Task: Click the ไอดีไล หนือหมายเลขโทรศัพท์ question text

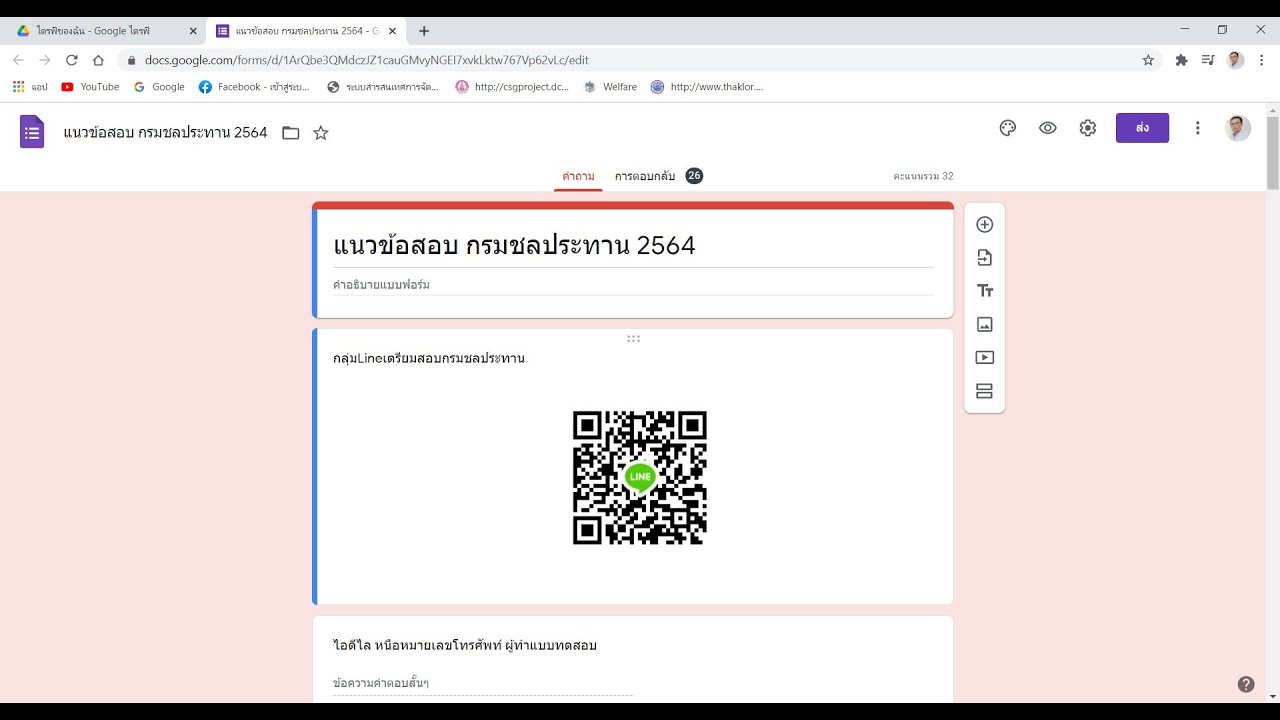Action: click(465, 646)
